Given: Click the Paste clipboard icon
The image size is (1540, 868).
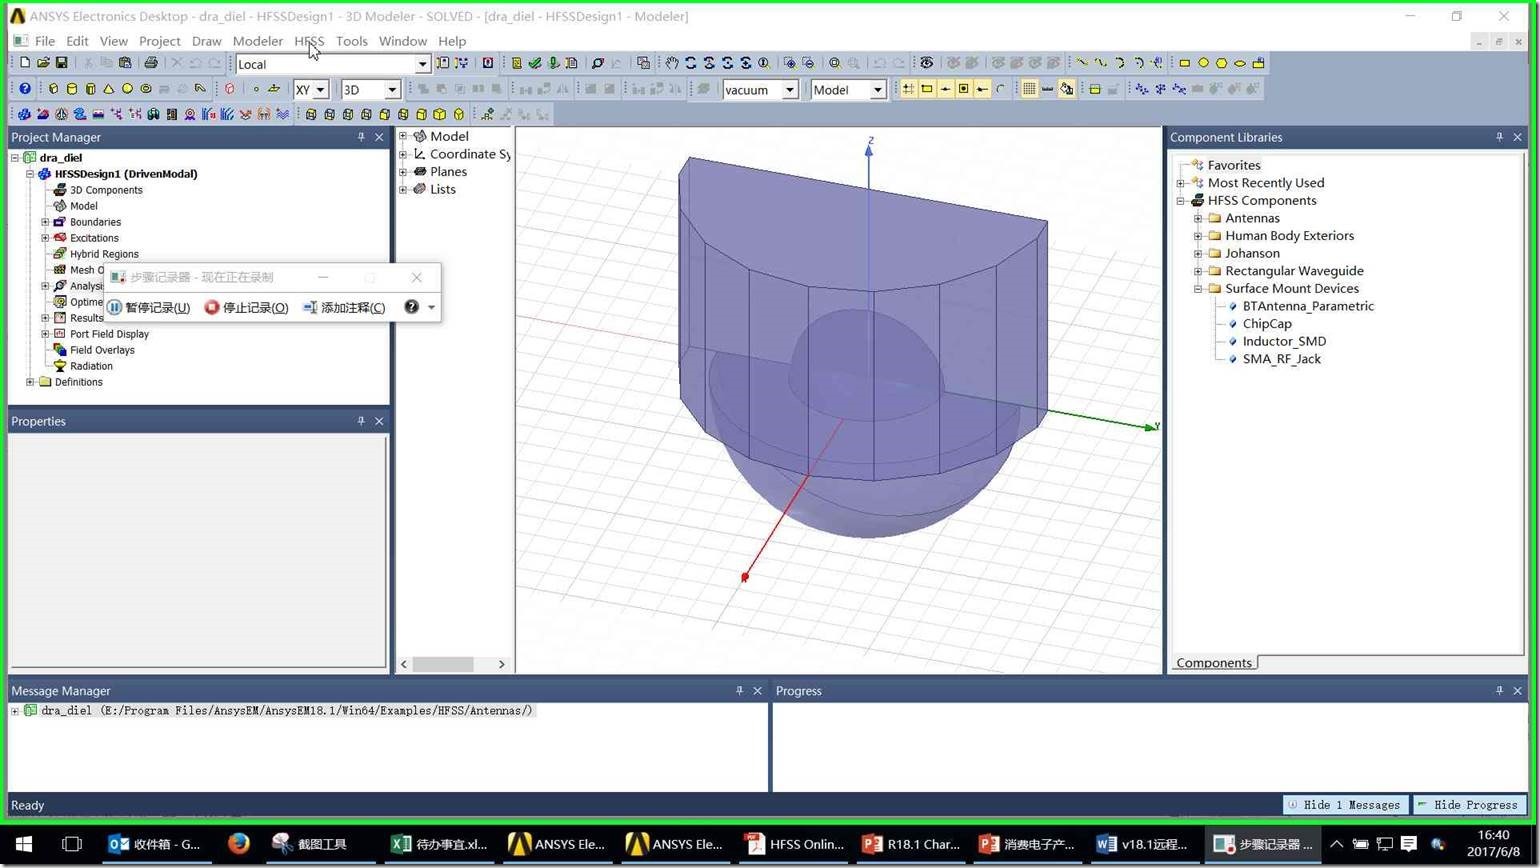Looking at the screenshot, I should coord(125,63).
